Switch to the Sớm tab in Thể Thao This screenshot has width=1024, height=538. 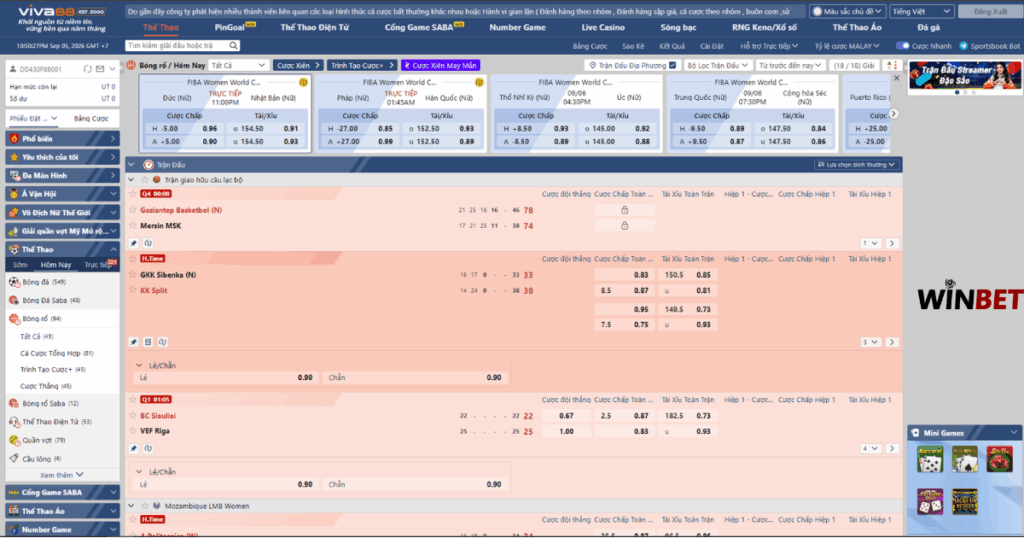pyautogui.click(x=20, y=264)
